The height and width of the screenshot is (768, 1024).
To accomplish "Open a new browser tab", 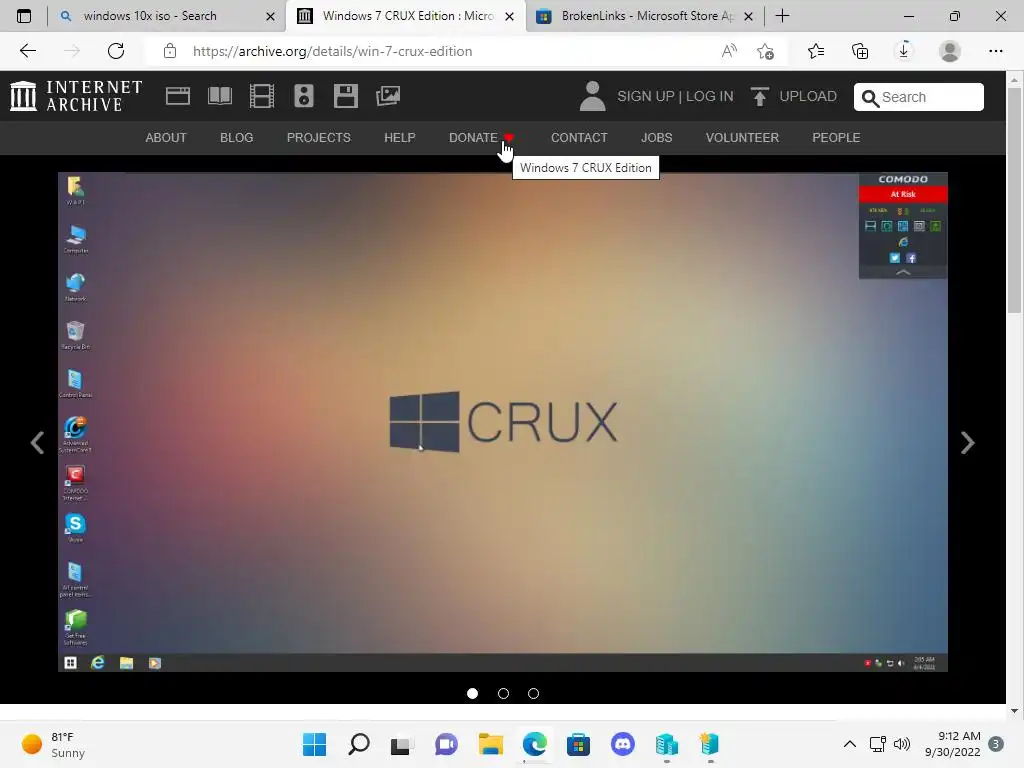I will (782, 16).
